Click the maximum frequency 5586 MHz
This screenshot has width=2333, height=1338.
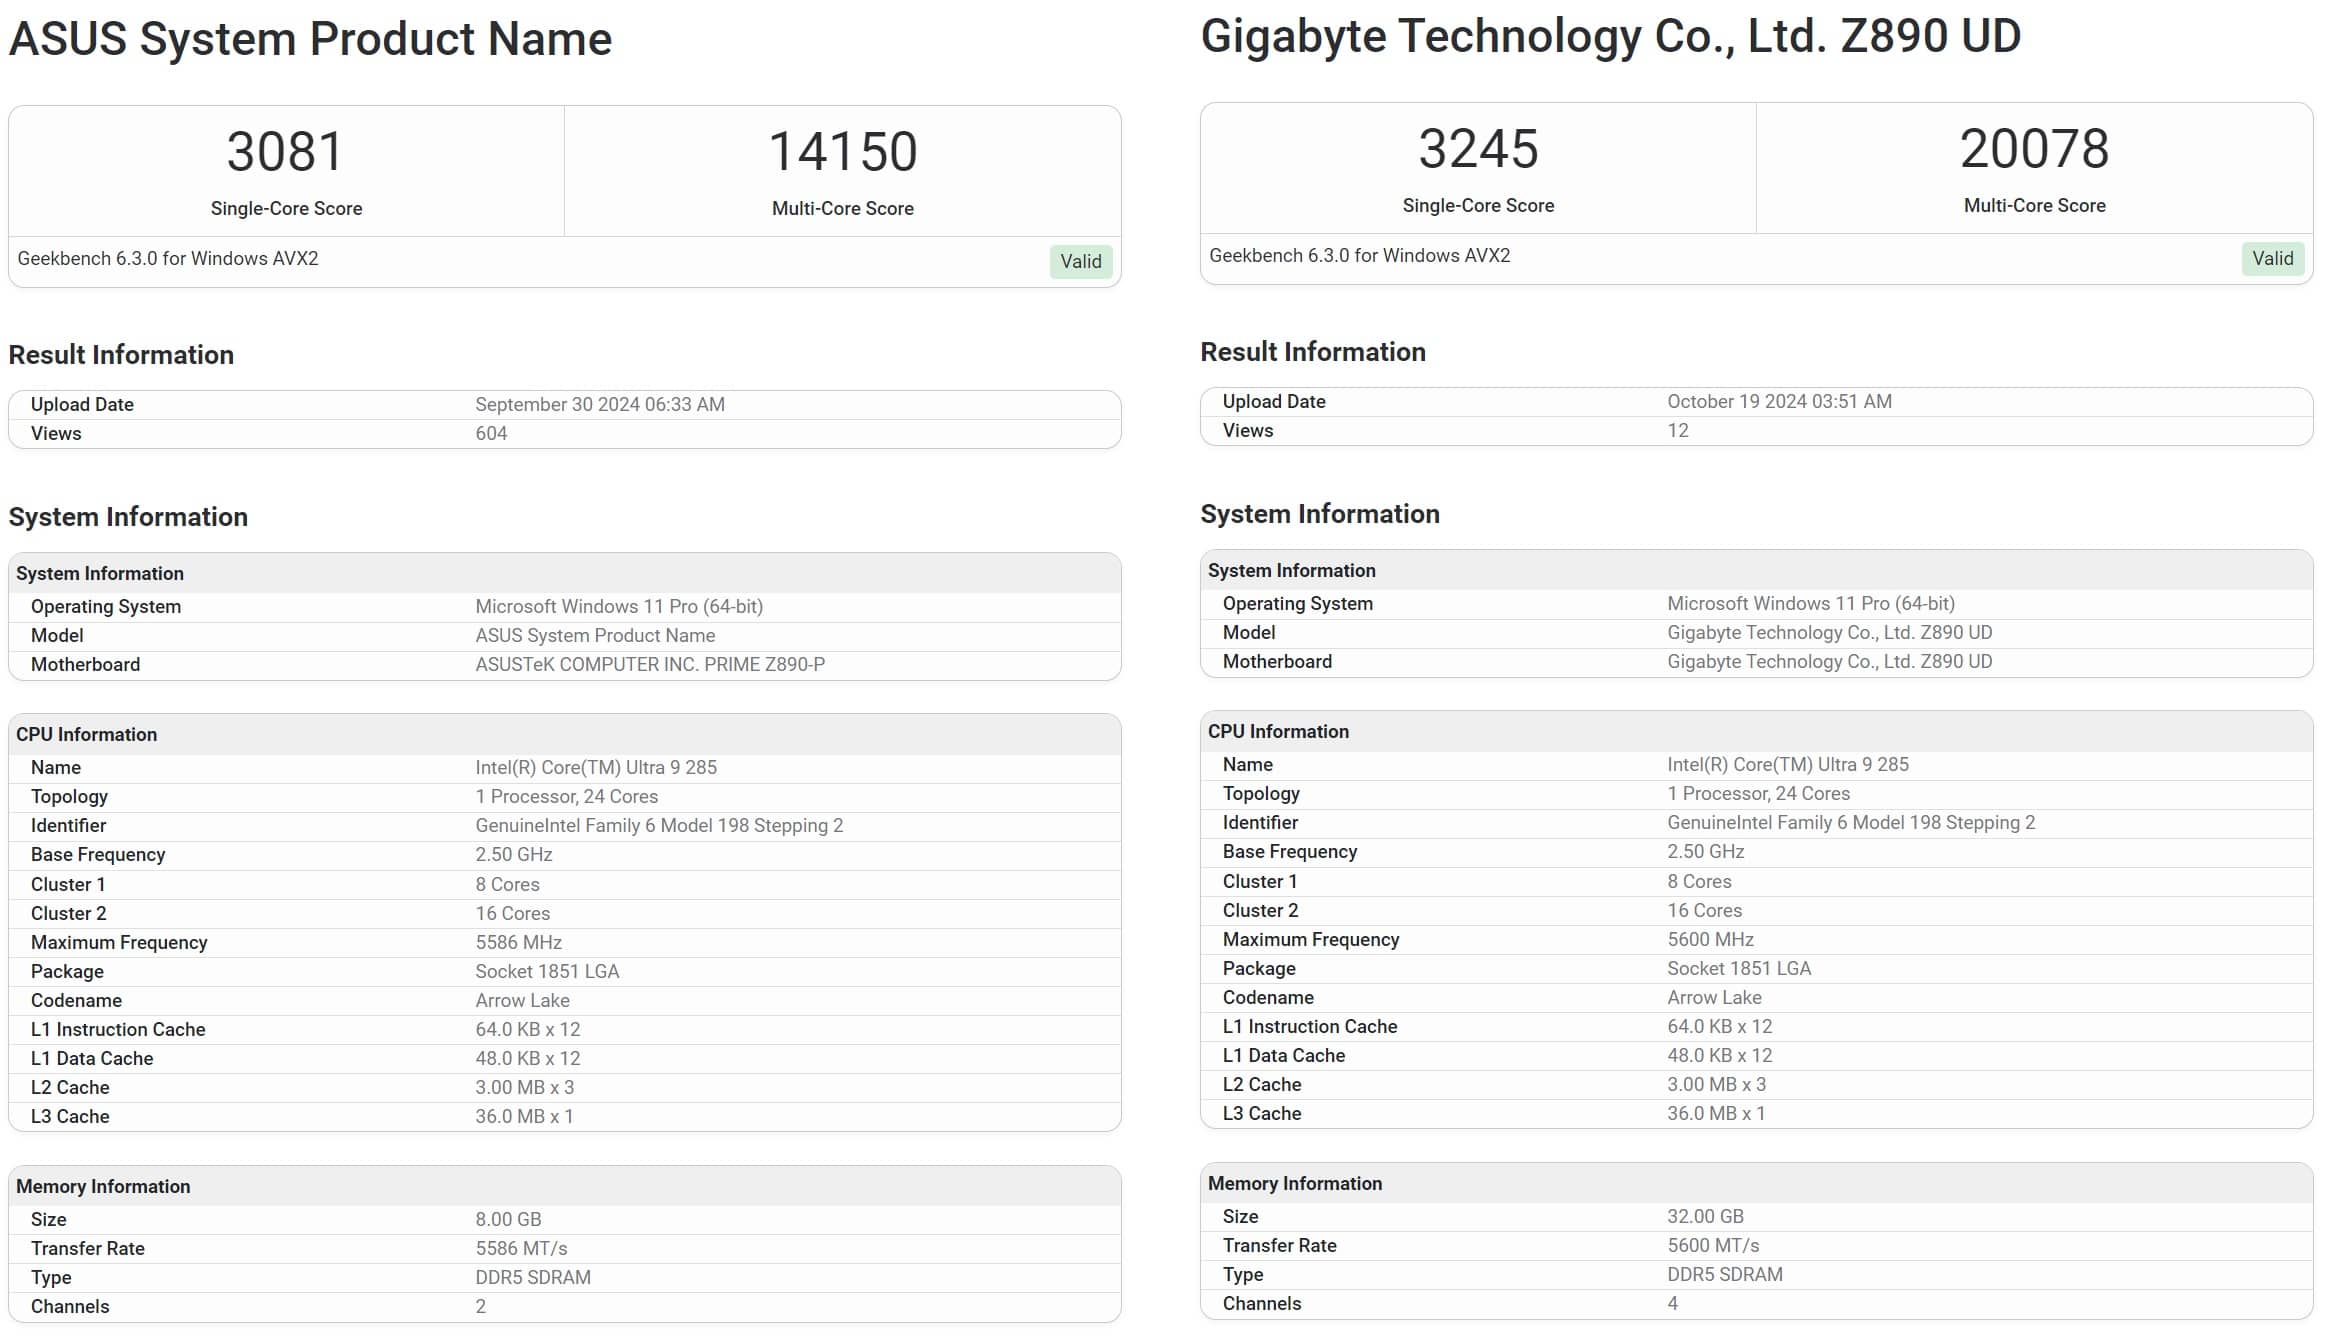tap(518, 942)
